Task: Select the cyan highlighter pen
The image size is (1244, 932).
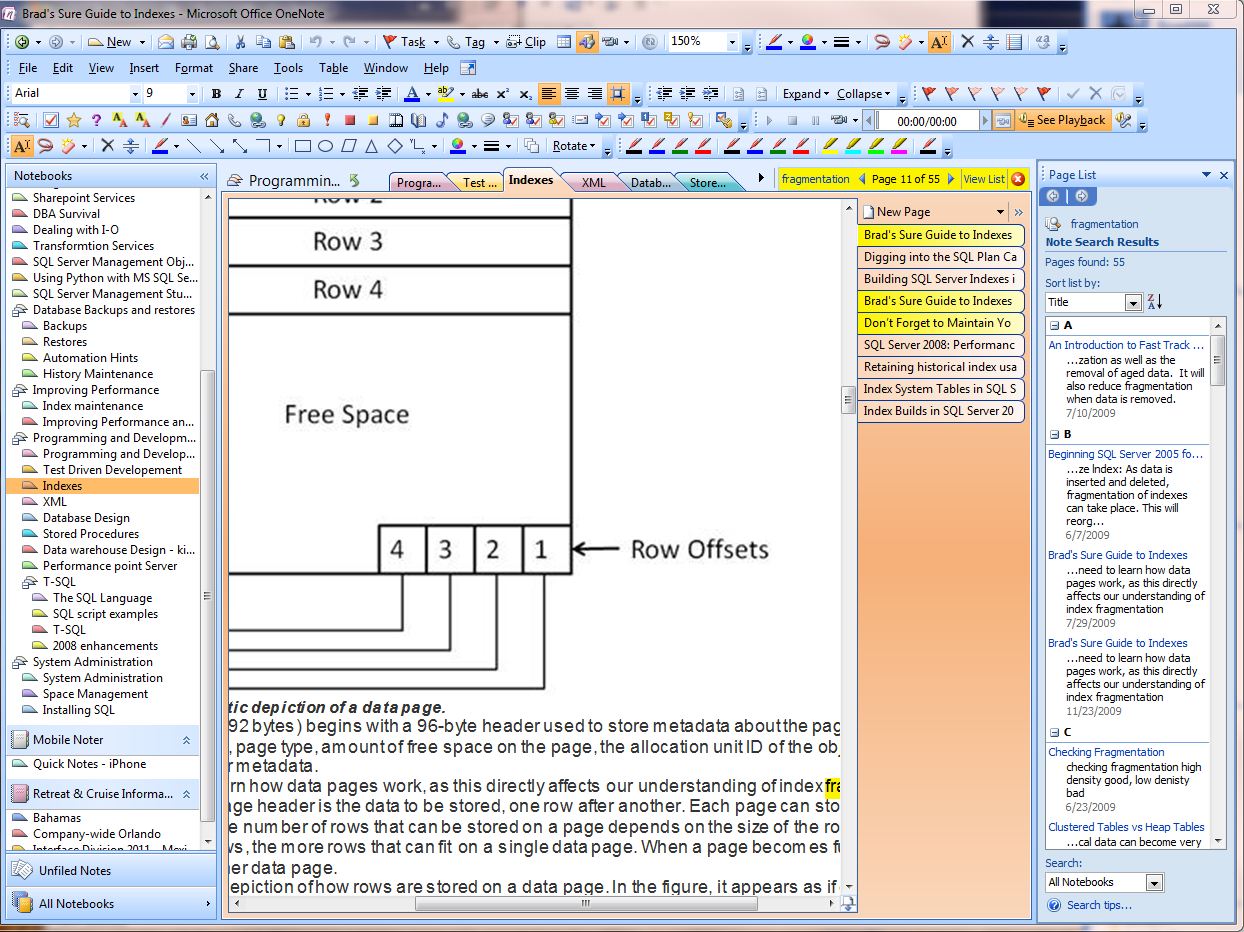Action: (x=853, y=146)
